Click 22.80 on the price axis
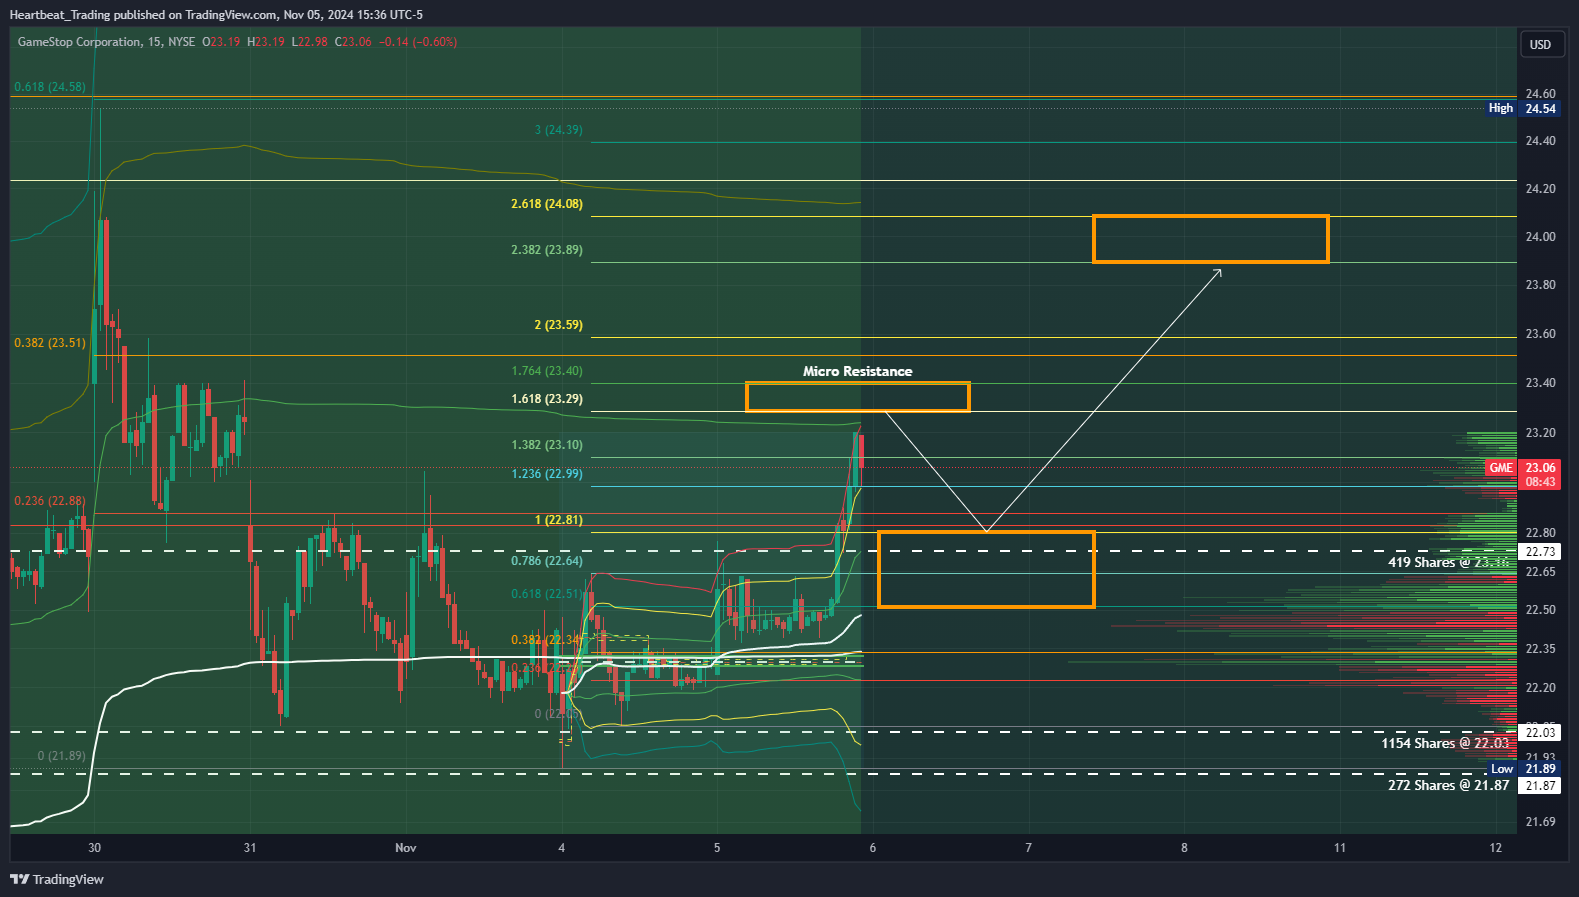 point(1540,533)
